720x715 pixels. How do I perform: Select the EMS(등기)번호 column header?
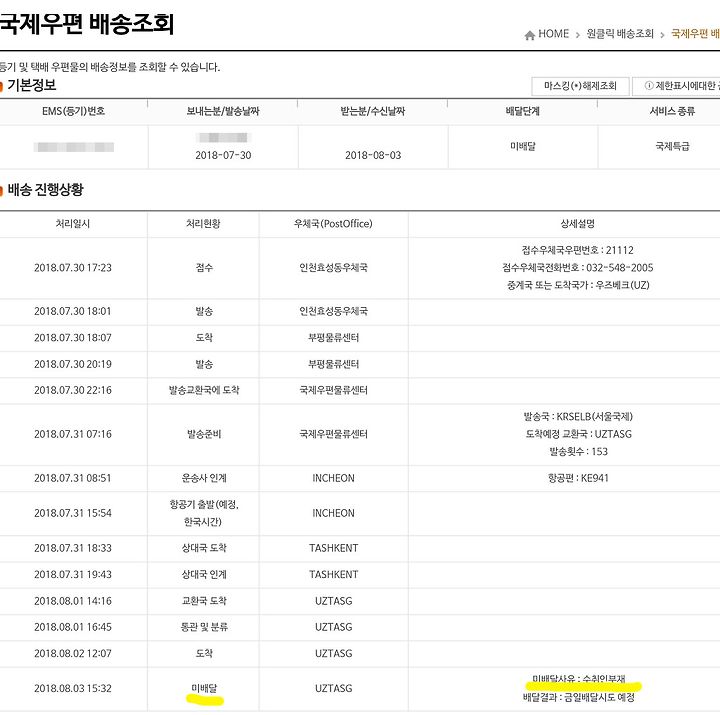click(73, 111)
